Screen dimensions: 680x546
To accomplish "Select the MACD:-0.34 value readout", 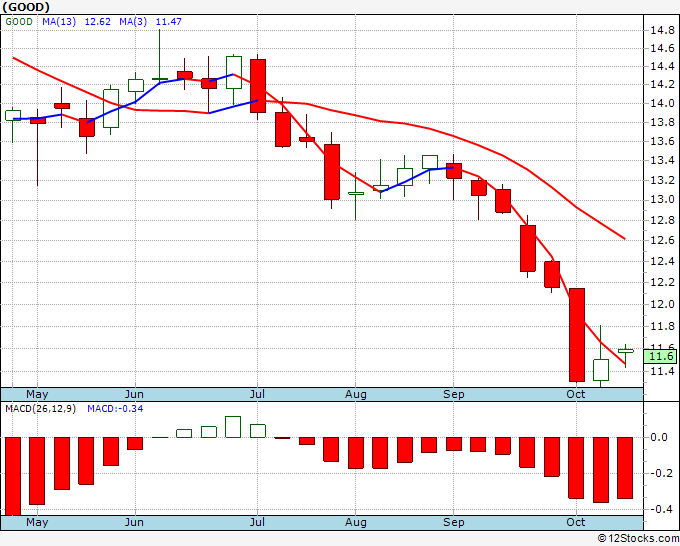I will (x=115, y=409).
